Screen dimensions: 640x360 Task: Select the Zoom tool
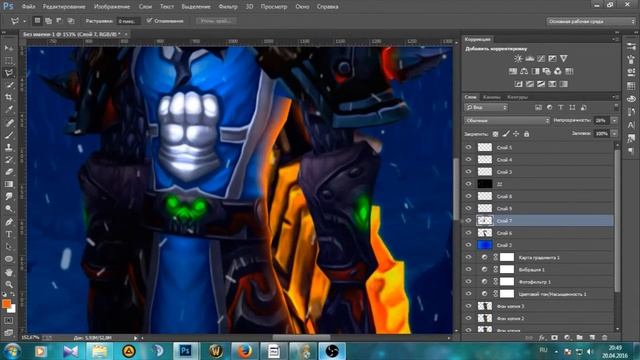9,284
